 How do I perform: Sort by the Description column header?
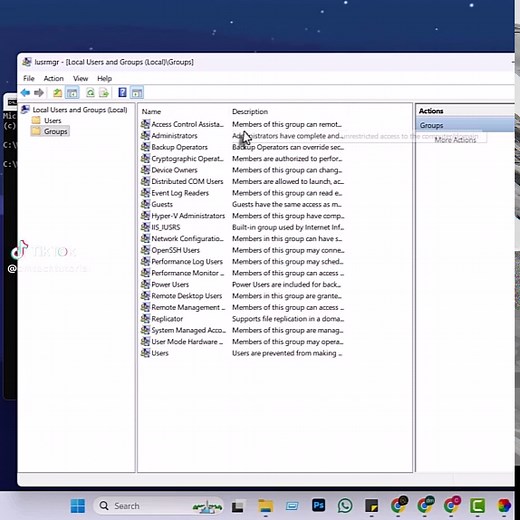click(250, 111)
